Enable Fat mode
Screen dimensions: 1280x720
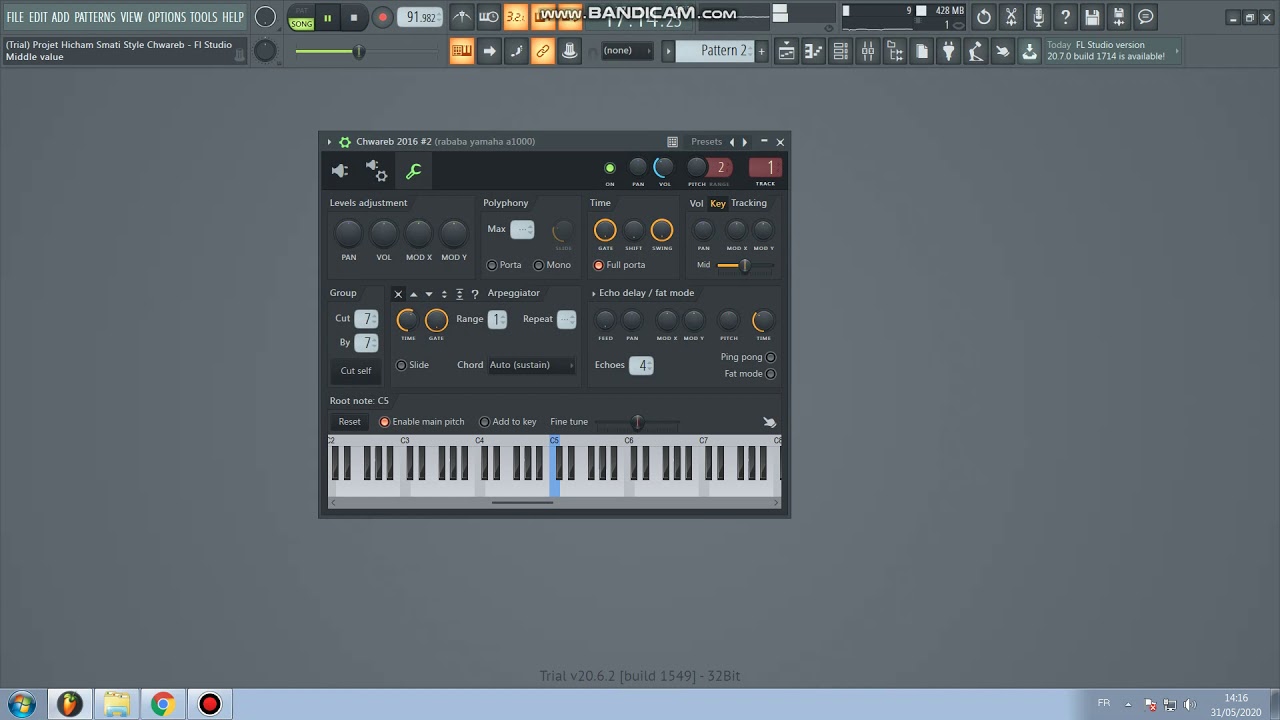[x=750, y=374]
